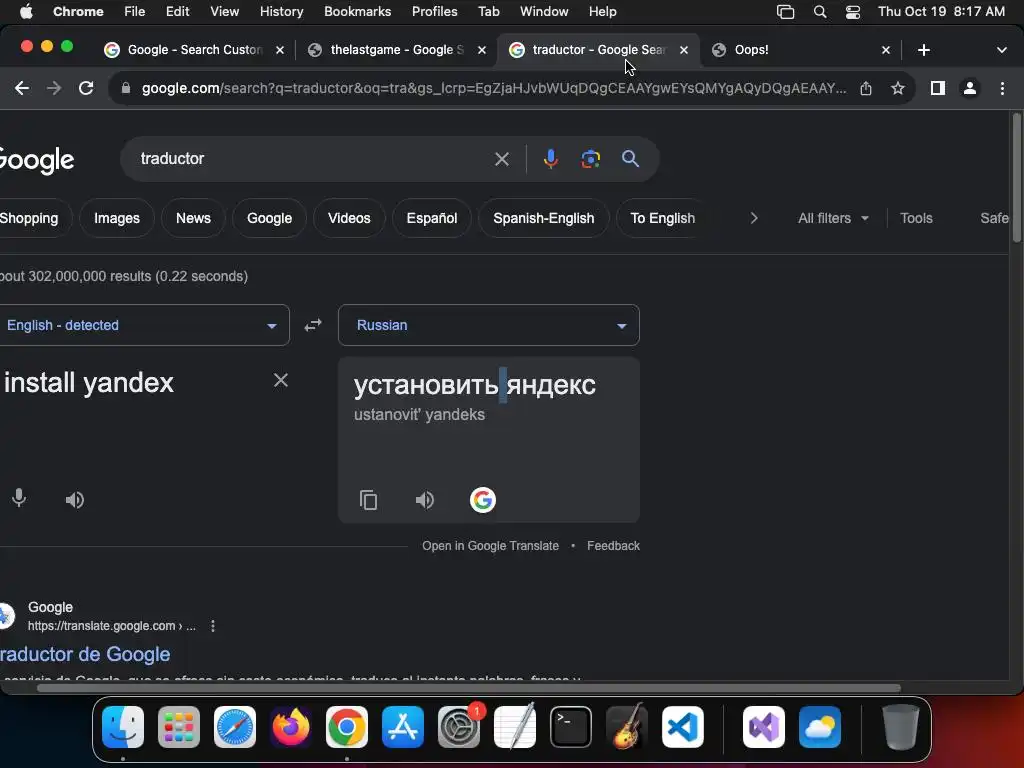This screenshot has width=1024, height=768.
Task: Launch Firefox from the dock
Action: click(x=291, y=727)
